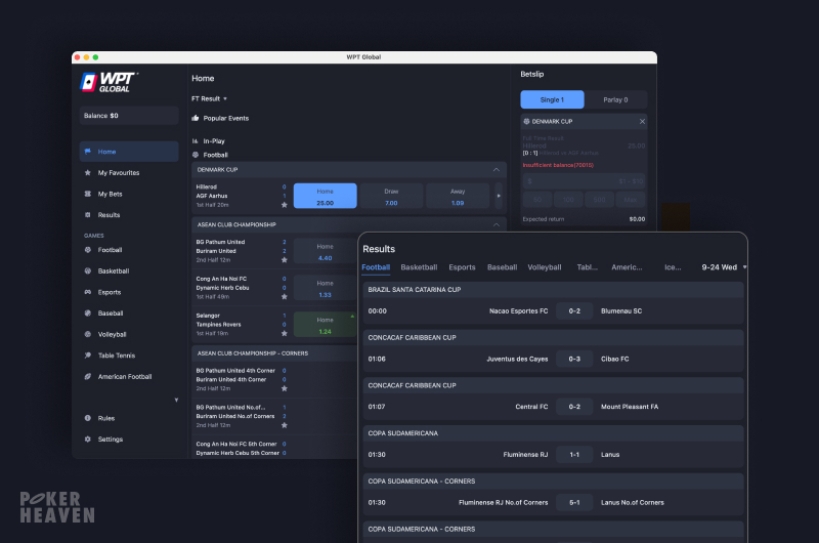Collapse the ASEAN Club Championship section
The height and width of the screenshot is (543, 819).
[x=496, y=225]
